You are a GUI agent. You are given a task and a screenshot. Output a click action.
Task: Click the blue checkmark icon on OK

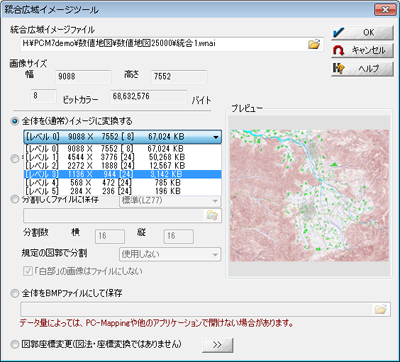[339, 33]
